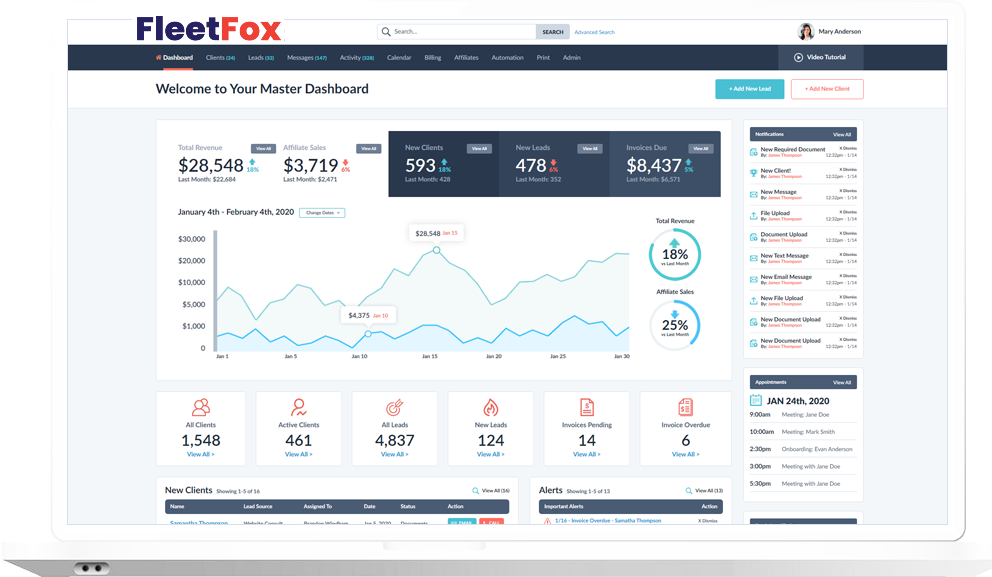Image resolution: width=992 pixels, height=577 pixels.
Task: Open View All link under All Clients 1,548
Action: (x=201, y=454)
